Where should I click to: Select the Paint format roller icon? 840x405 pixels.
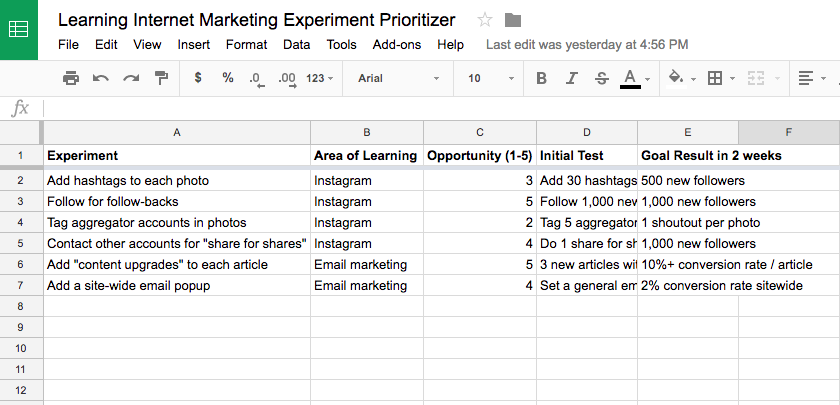click(x=161, y=78)
